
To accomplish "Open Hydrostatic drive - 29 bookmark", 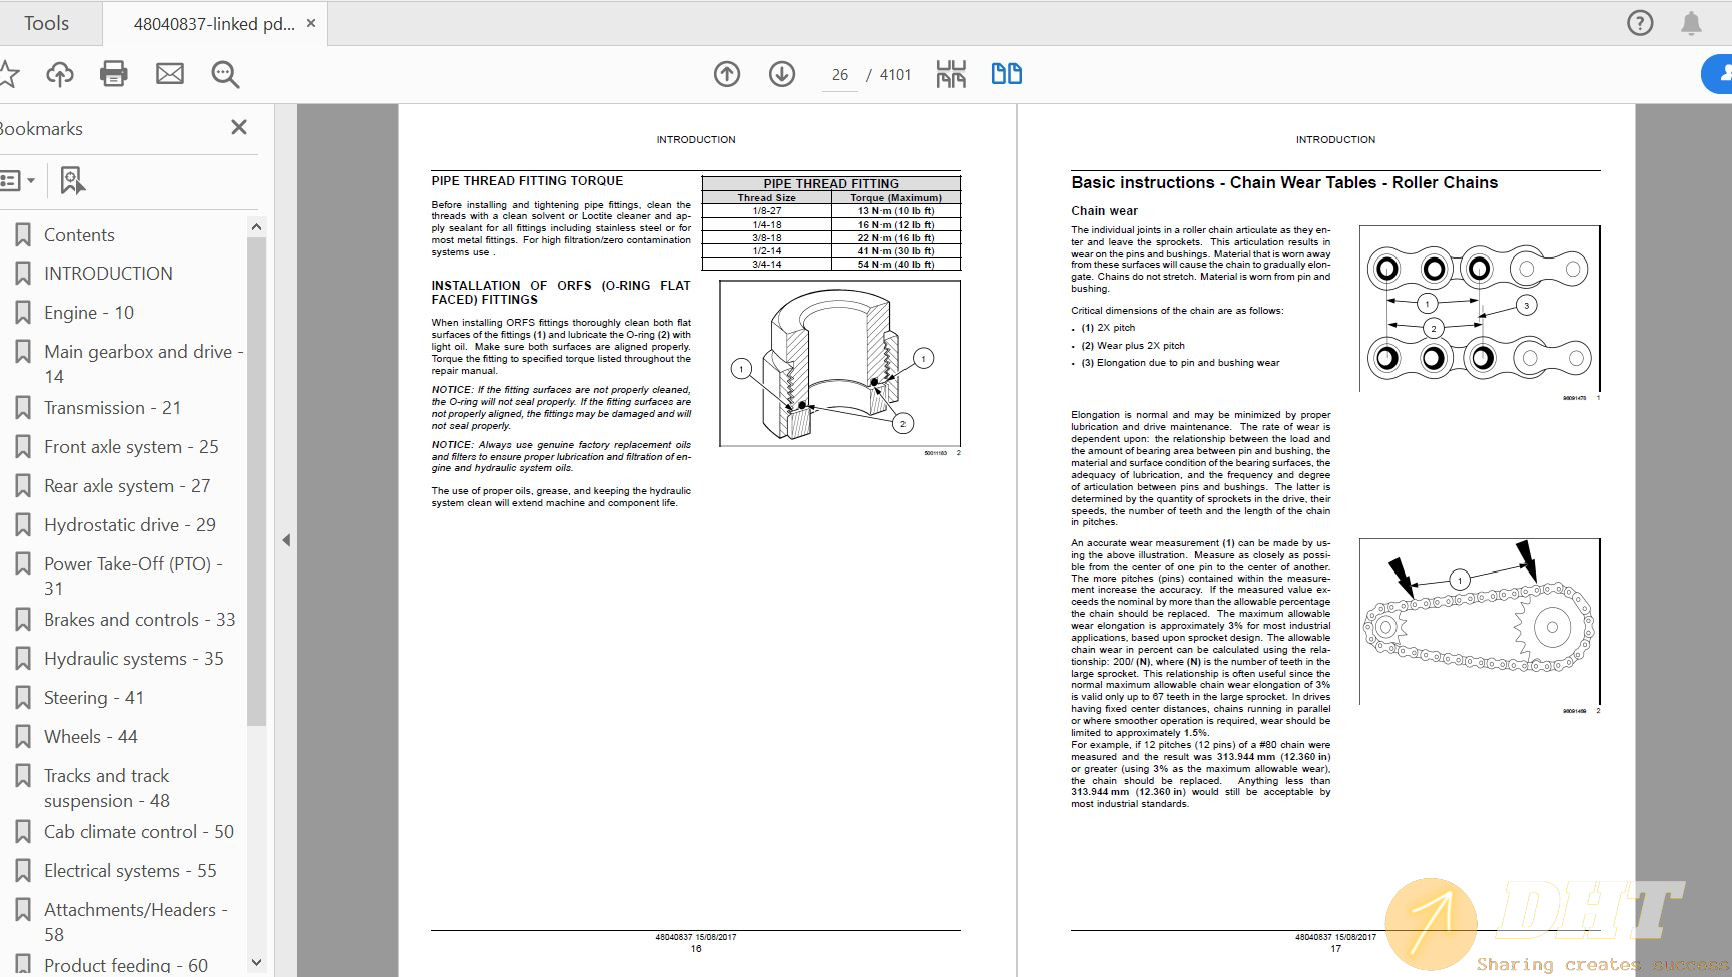I will pyautogui.click(x=130, y=525).
